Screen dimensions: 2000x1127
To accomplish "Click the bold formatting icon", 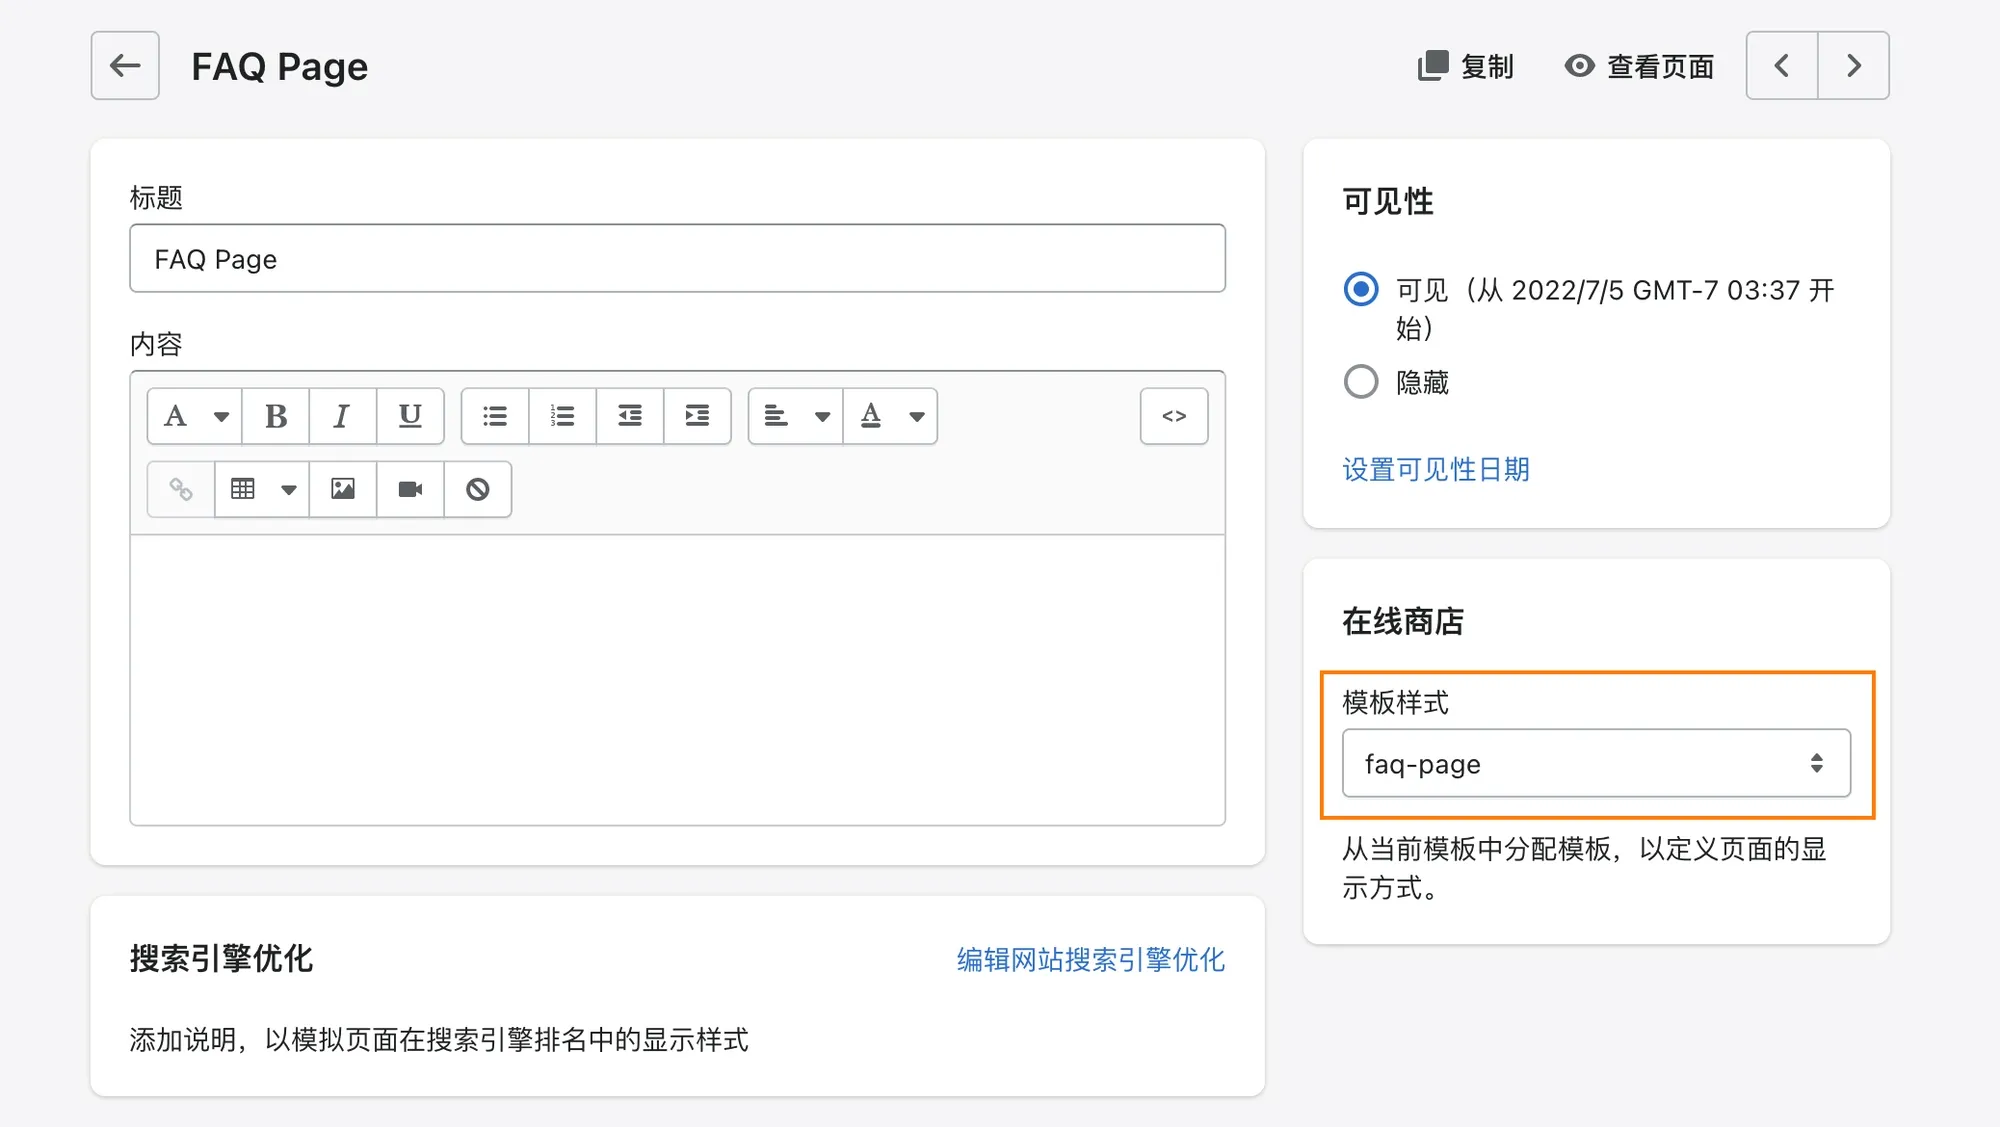I will (x=275, y=415).
